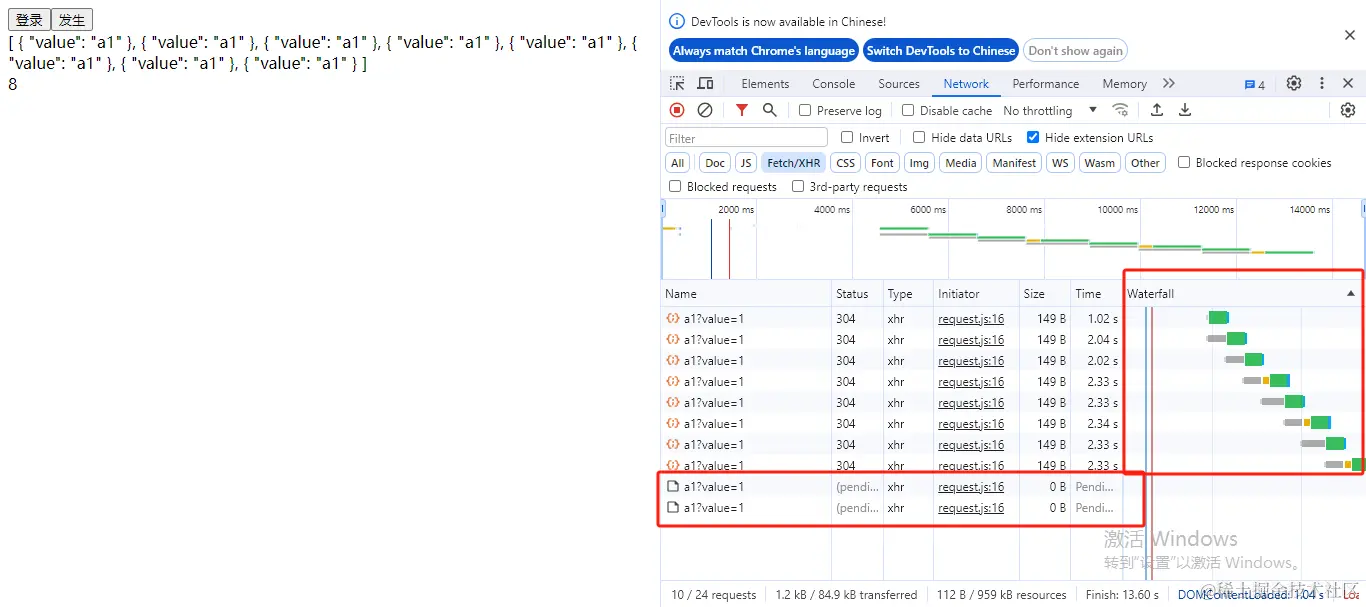Click the export HAR download icon
Screen dimensions: 1366x607
tap(1185, 110)
